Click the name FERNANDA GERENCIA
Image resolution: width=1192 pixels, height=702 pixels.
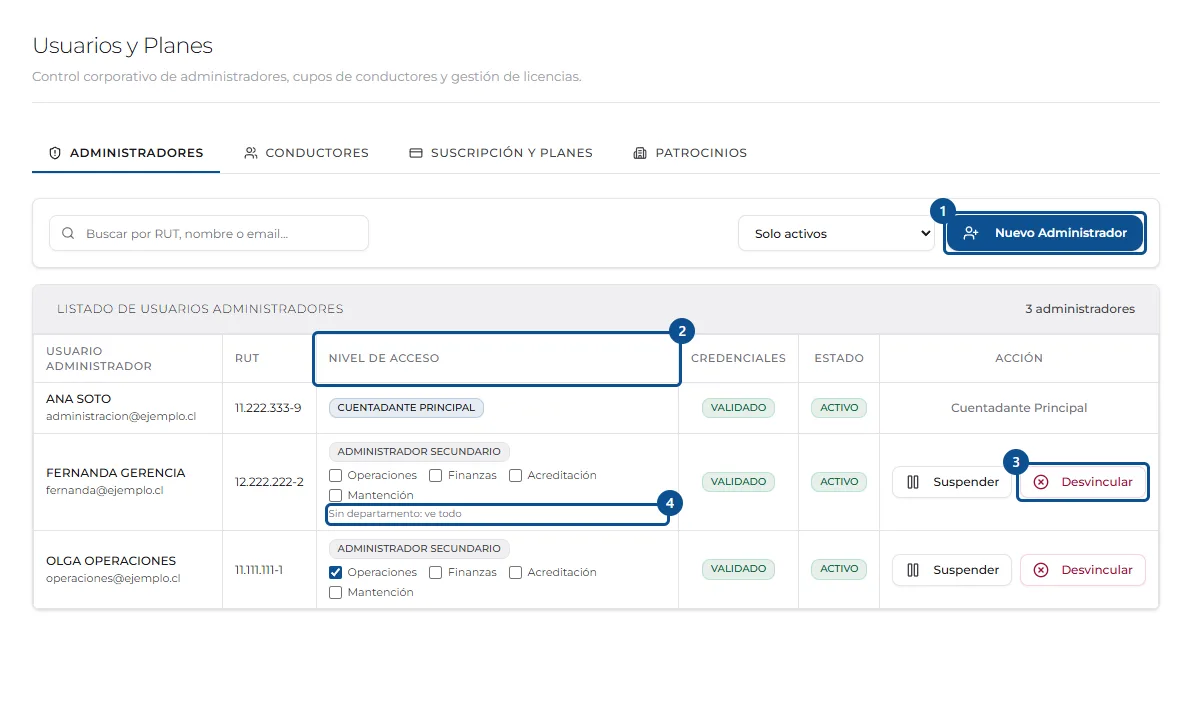(116, 473)
